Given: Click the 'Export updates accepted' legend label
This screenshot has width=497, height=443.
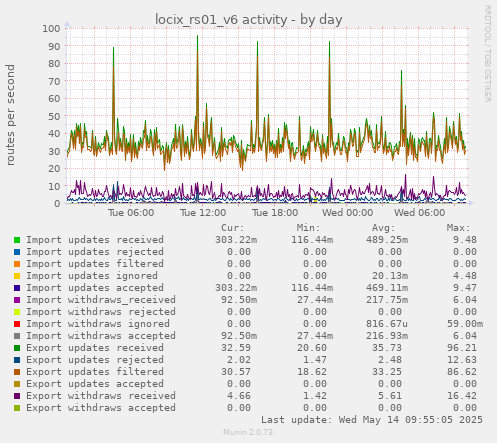Looking at the screenshot, I should (95, 384).
